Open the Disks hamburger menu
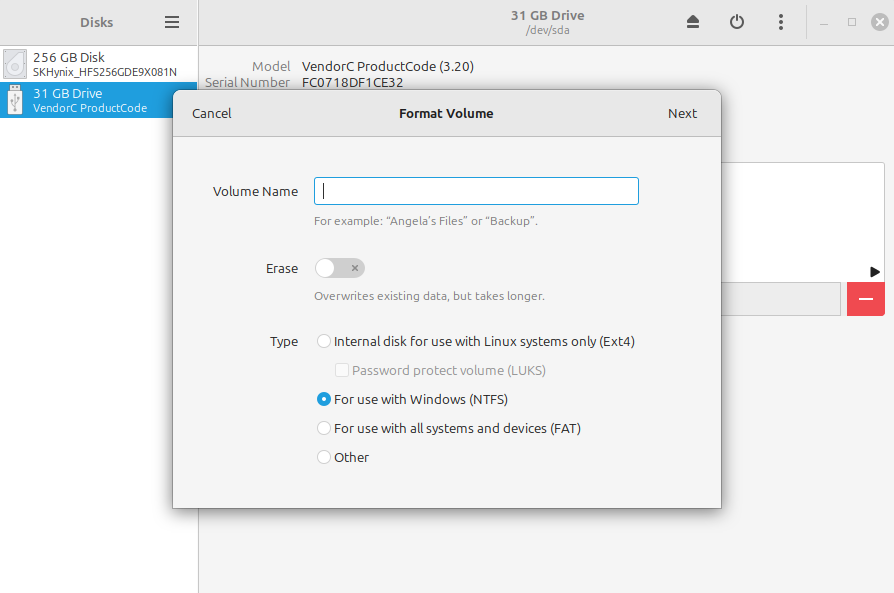This screenshot has width=894, height=593. coord(172,22)
